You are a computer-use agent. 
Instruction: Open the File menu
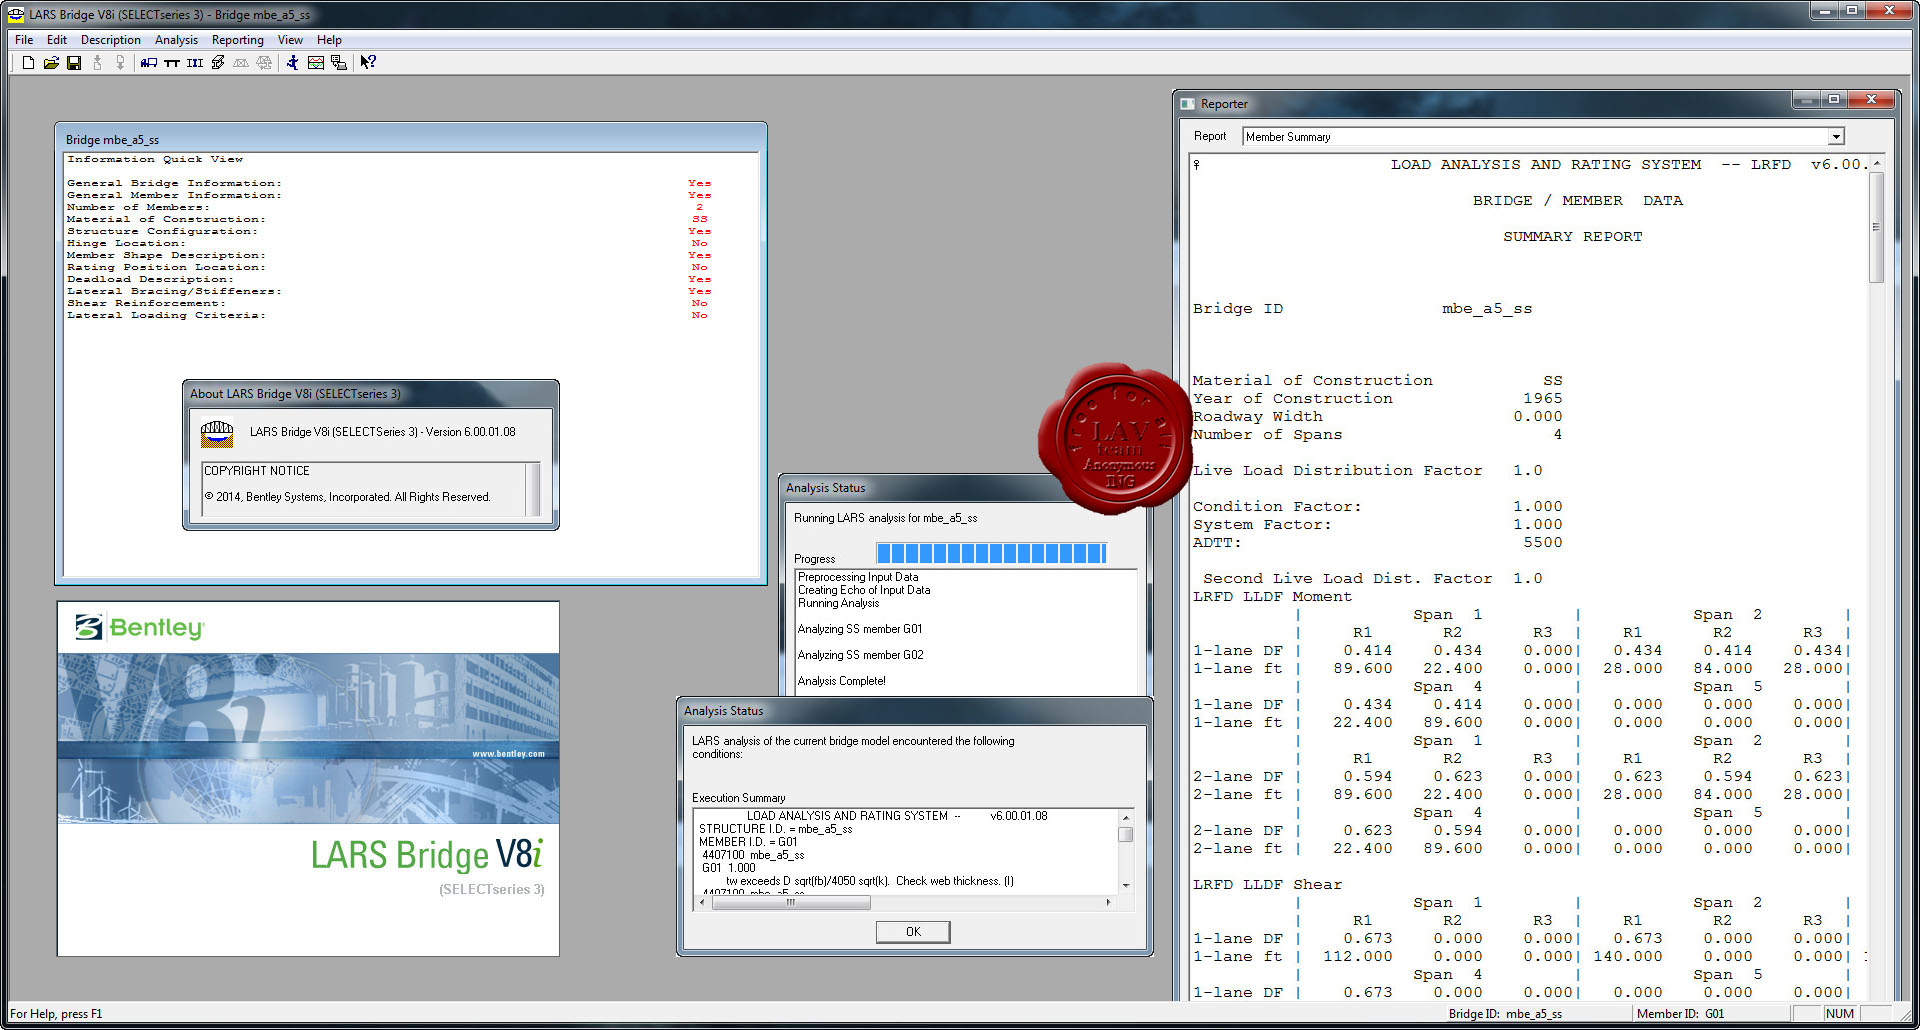point(24,40)
